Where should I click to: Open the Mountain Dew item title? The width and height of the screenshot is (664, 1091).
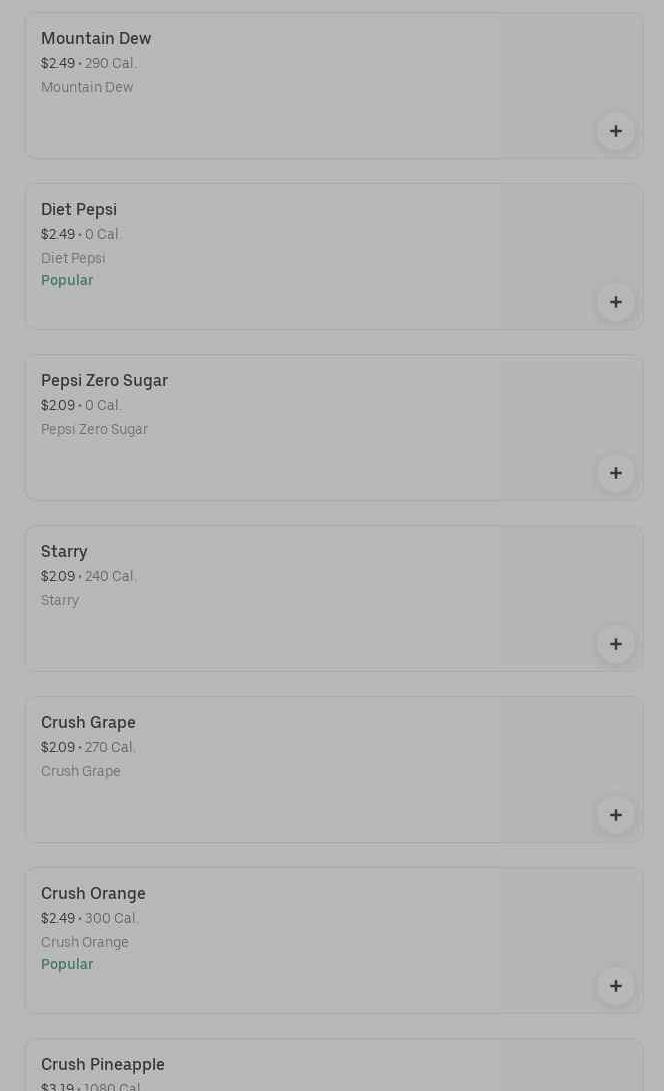pyautogui.click(x=96, y=39)
